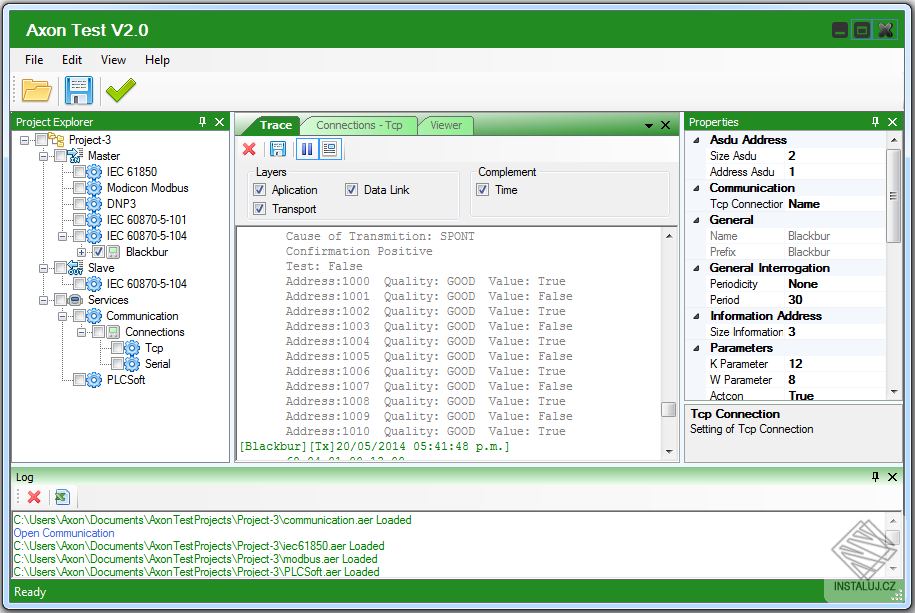915x613 pixels.
Task: Pin the Project Explorer panel
Action: (x=202, y=121)
